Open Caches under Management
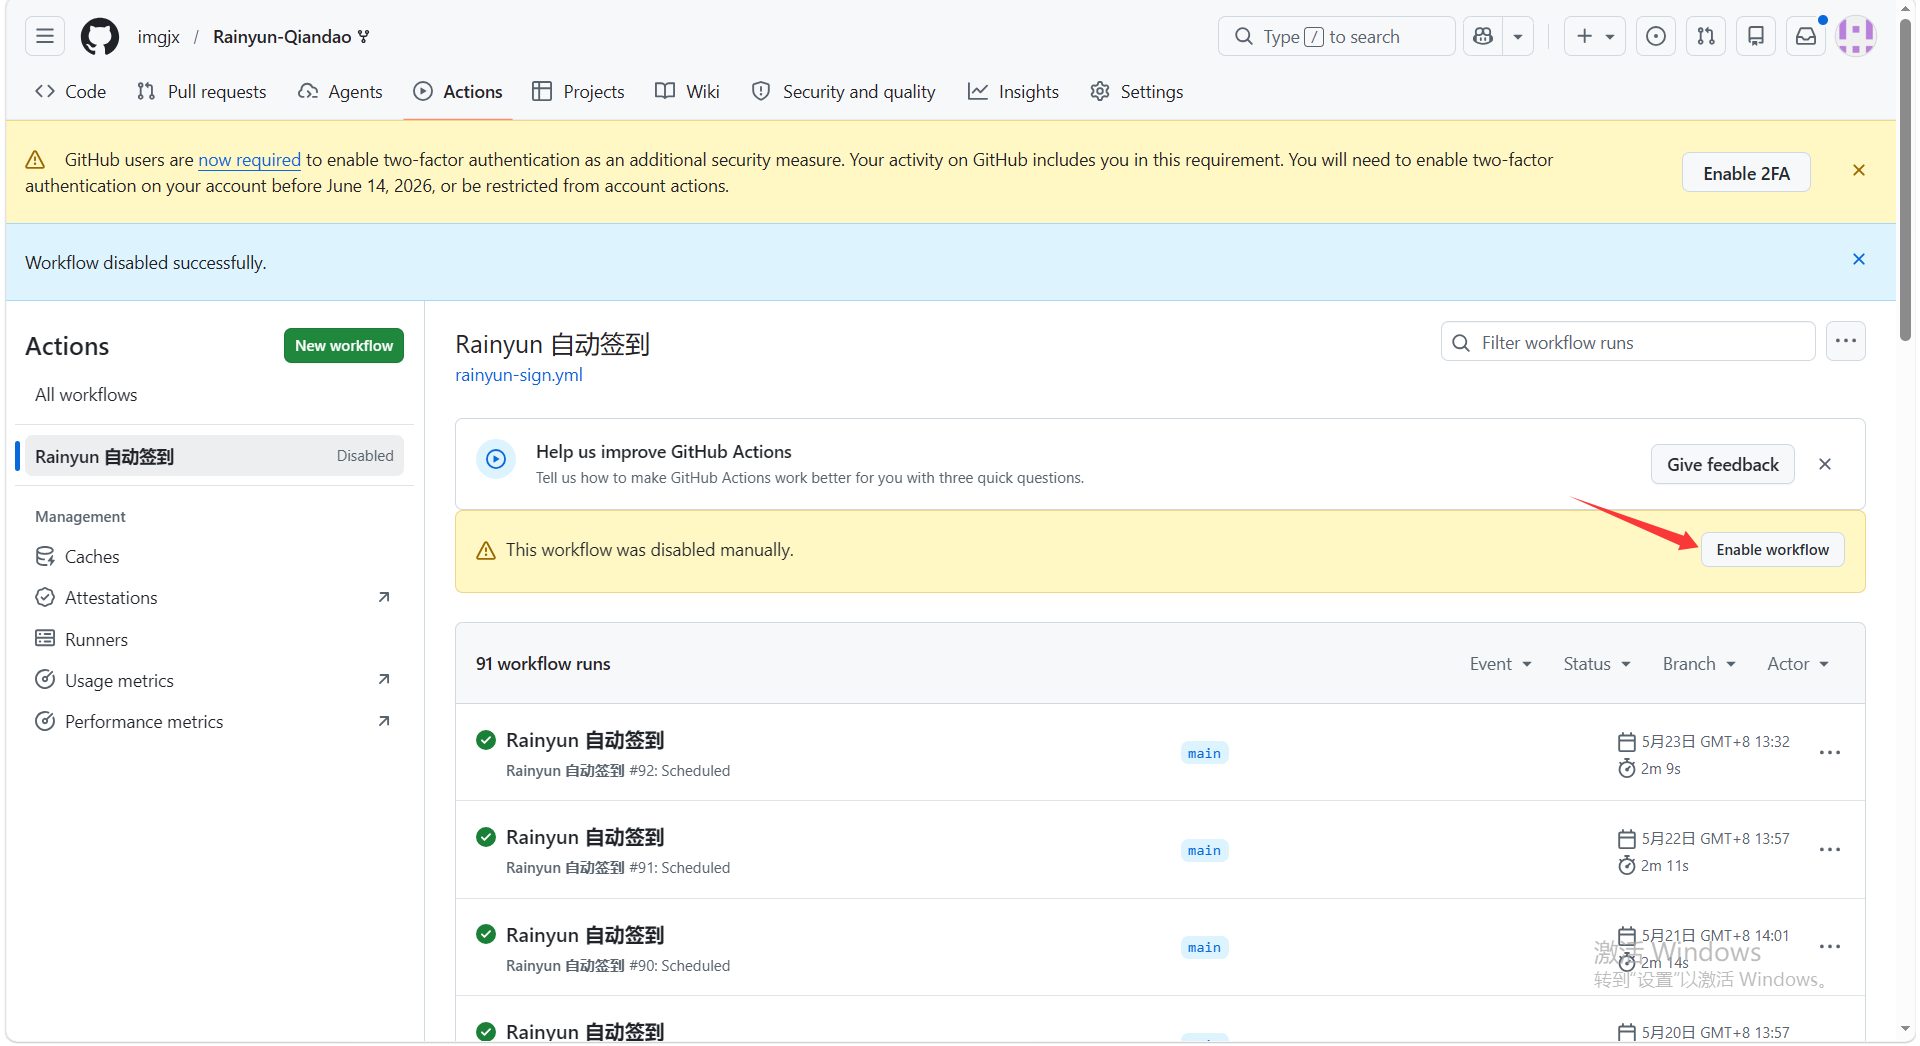Image resolution: width=1920 pixels, height=1046 pixels. tap(215, 557)
